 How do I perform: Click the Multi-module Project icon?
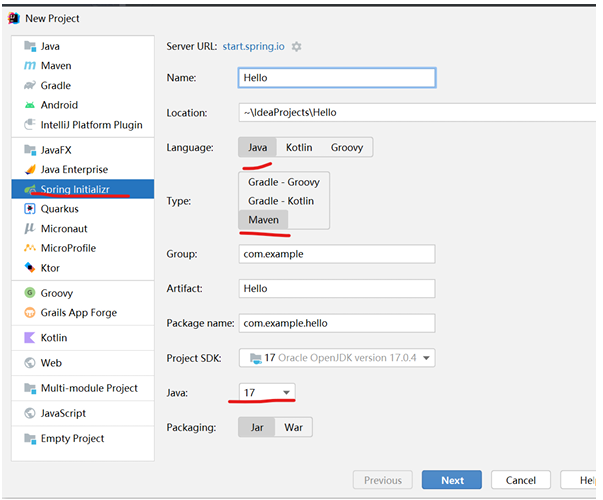point(30,388)
